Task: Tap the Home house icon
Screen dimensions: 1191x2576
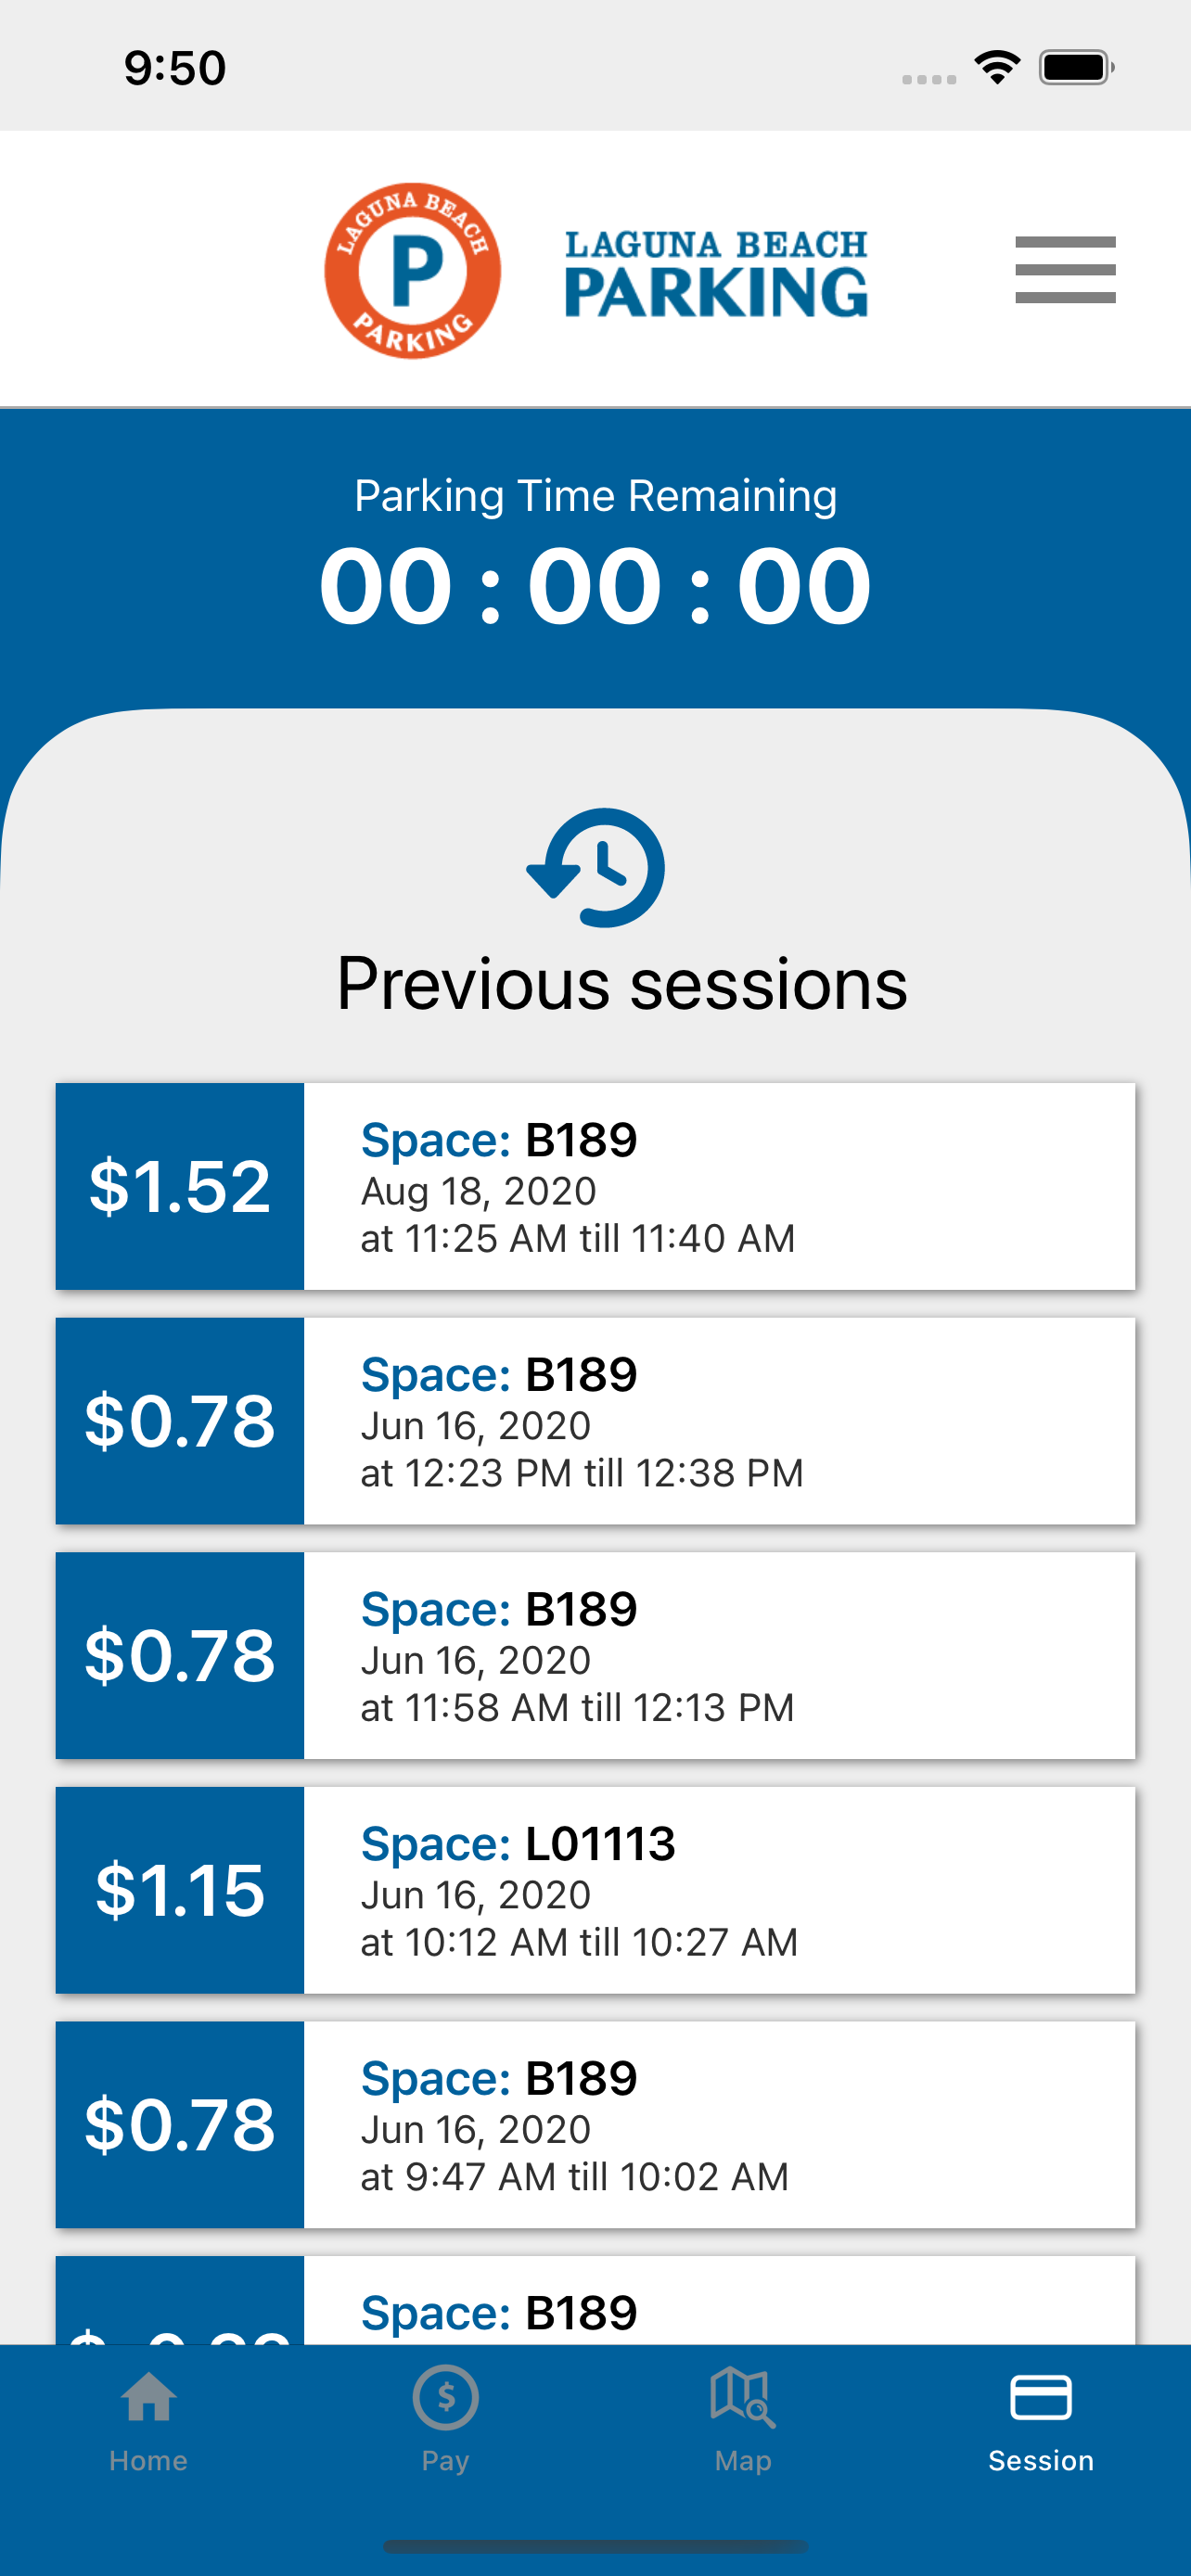Action: click(149, 2397)
